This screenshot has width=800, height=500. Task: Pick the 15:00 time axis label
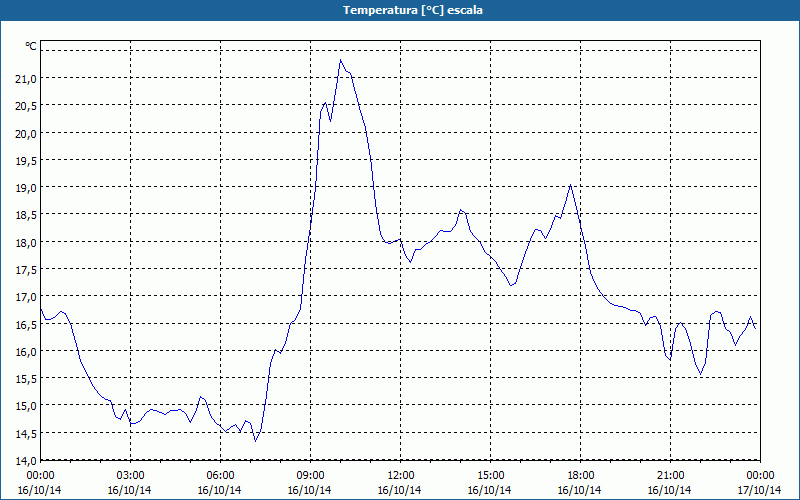490,476
